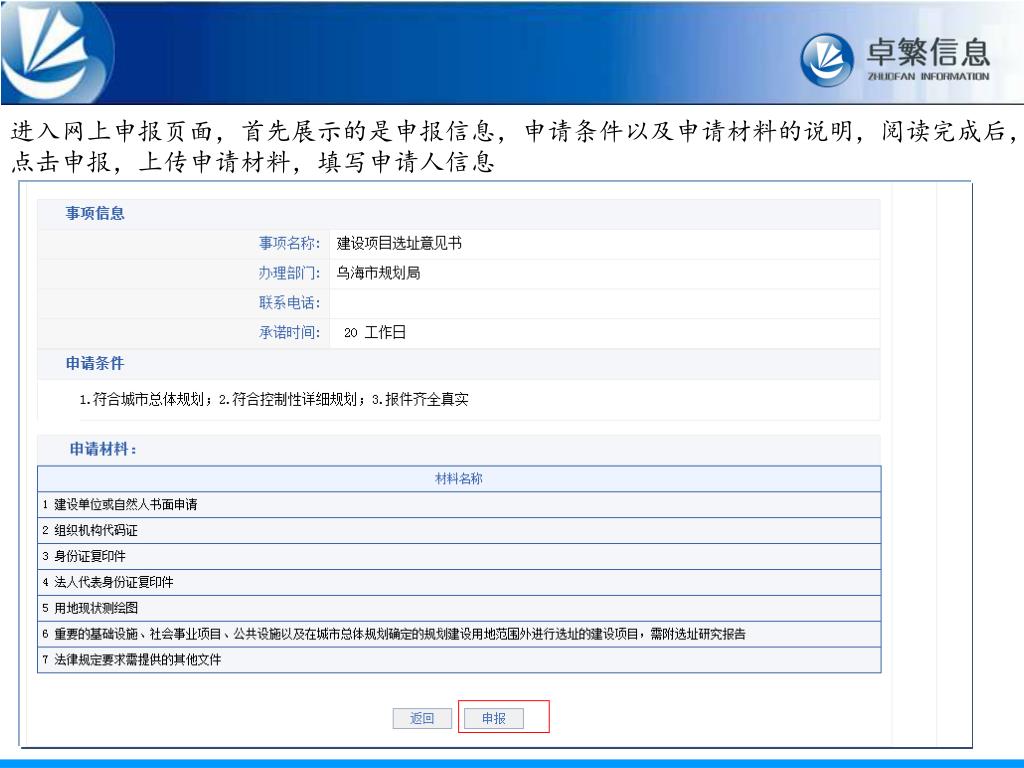Click the 材料名称 table header
This screenshot has height=768, width=1024.
459,479
